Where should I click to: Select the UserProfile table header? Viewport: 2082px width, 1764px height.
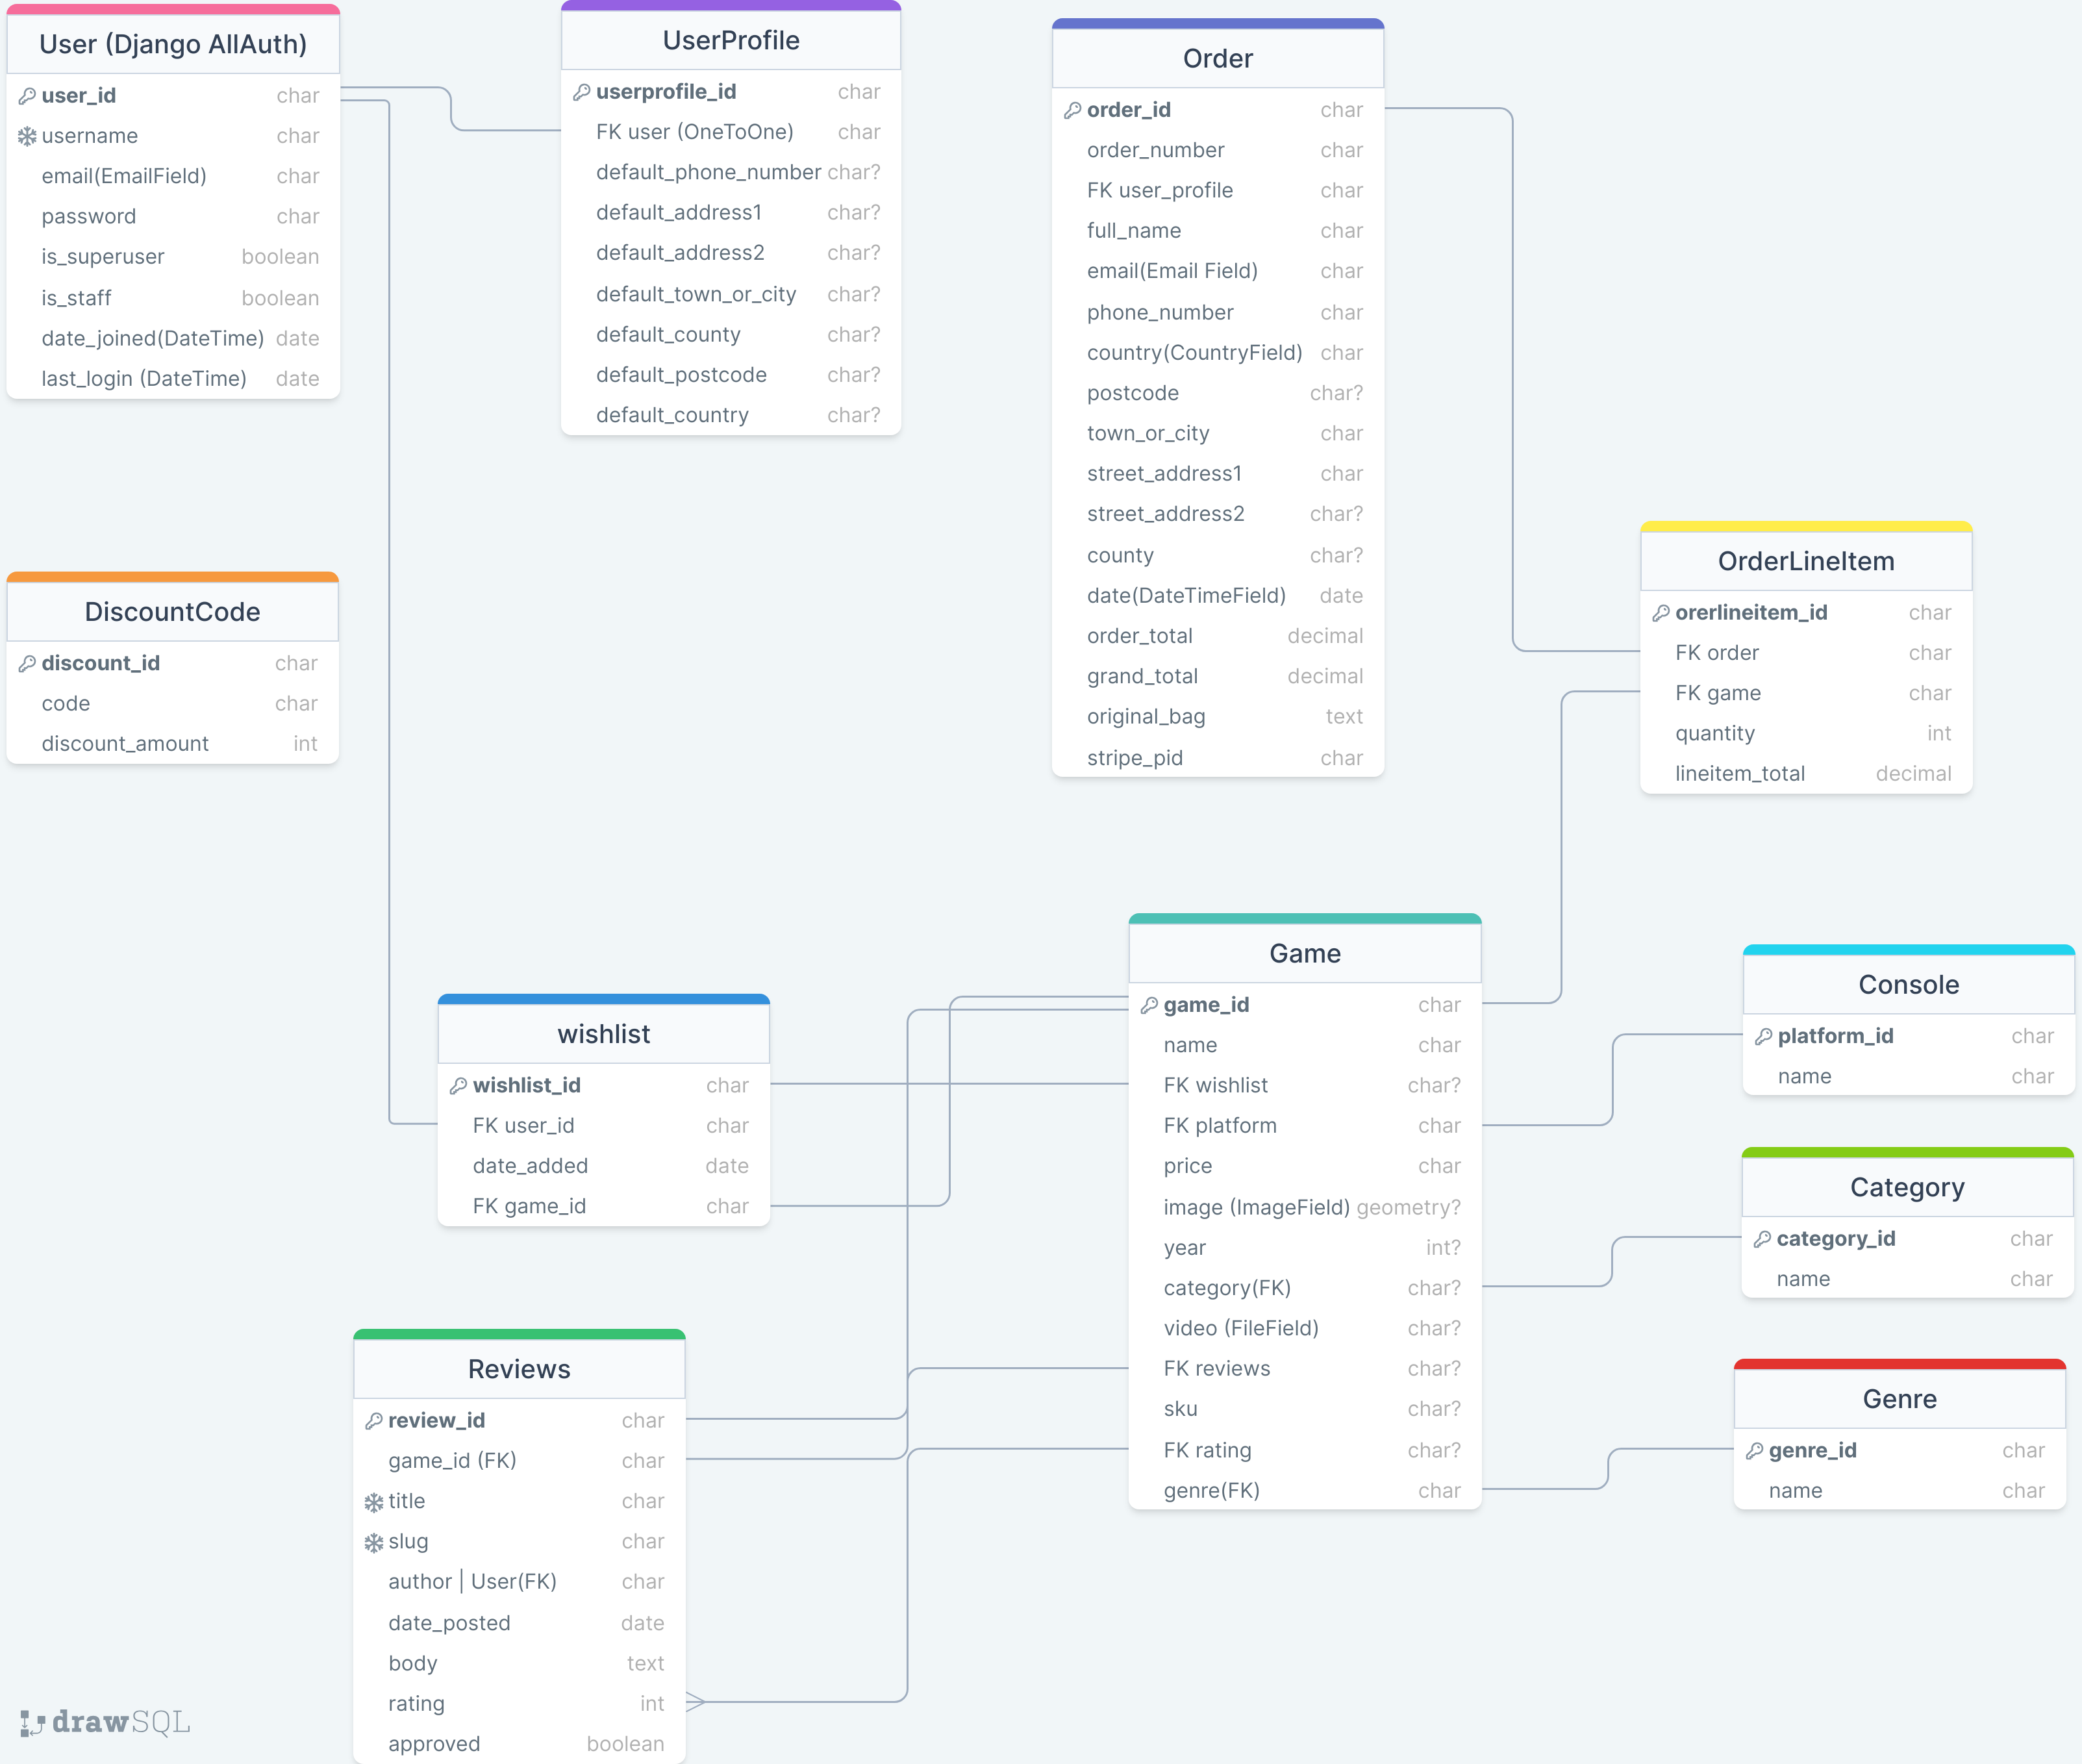(x=731, y=41)
